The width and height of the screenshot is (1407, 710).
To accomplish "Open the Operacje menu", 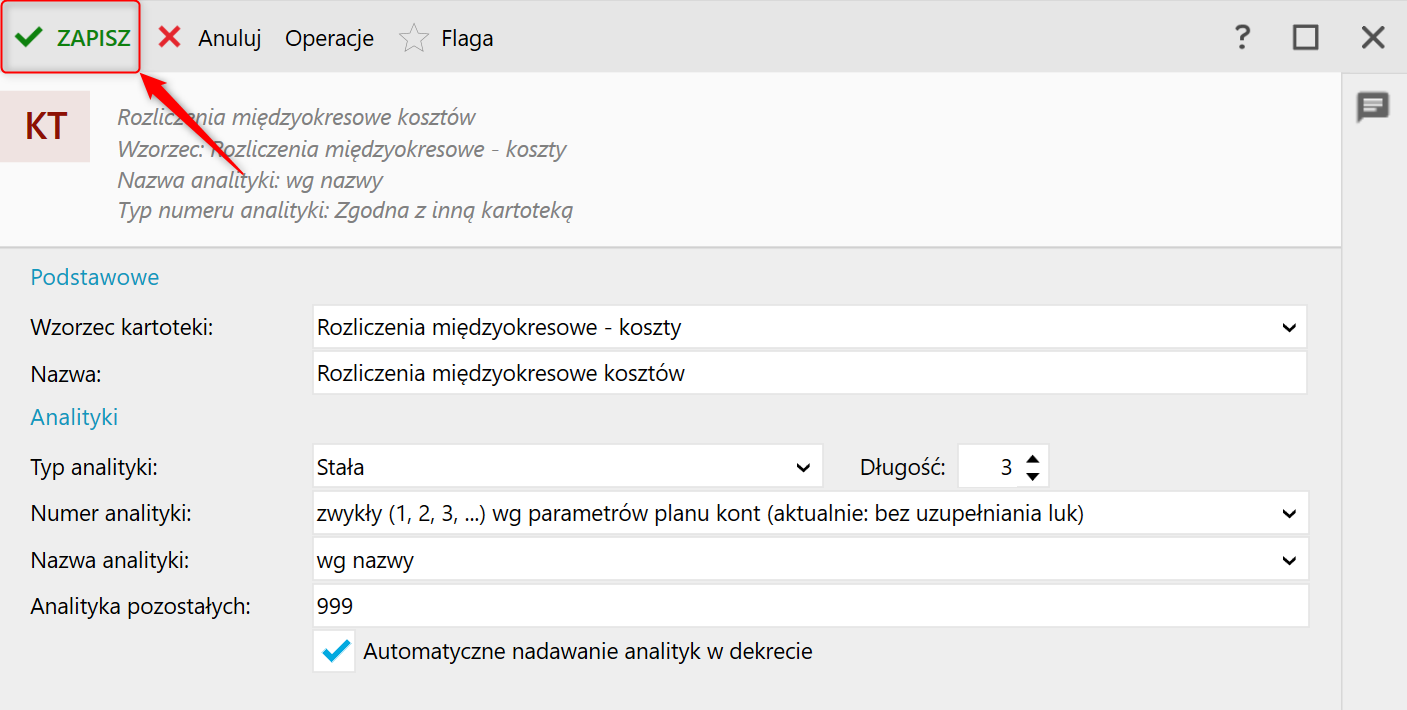I will click(x=329, y=38).
